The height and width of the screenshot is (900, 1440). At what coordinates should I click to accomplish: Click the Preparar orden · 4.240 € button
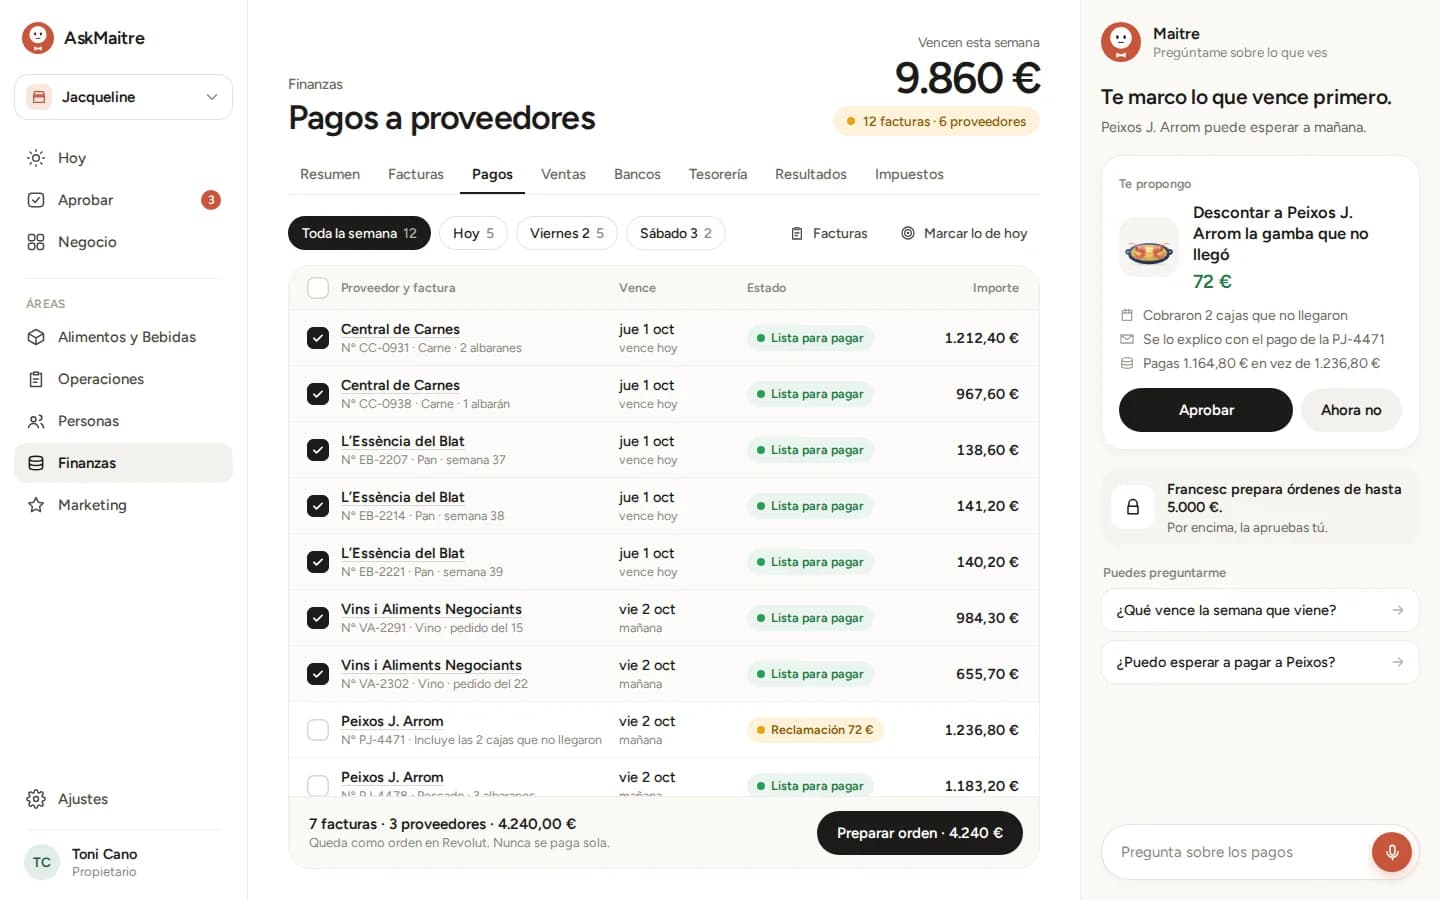coord(920,833)
